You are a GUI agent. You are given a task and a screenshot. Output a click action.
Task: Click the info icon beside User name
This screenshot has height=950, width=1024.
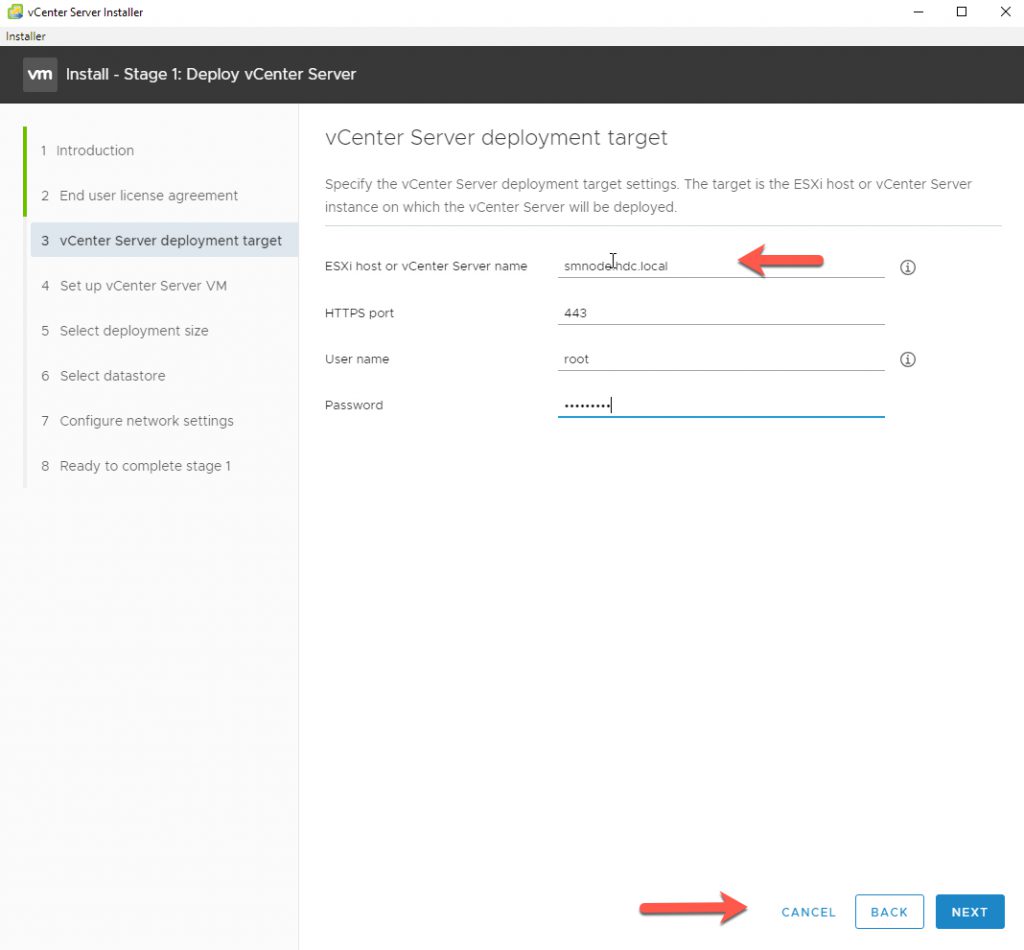coord(908,359)
